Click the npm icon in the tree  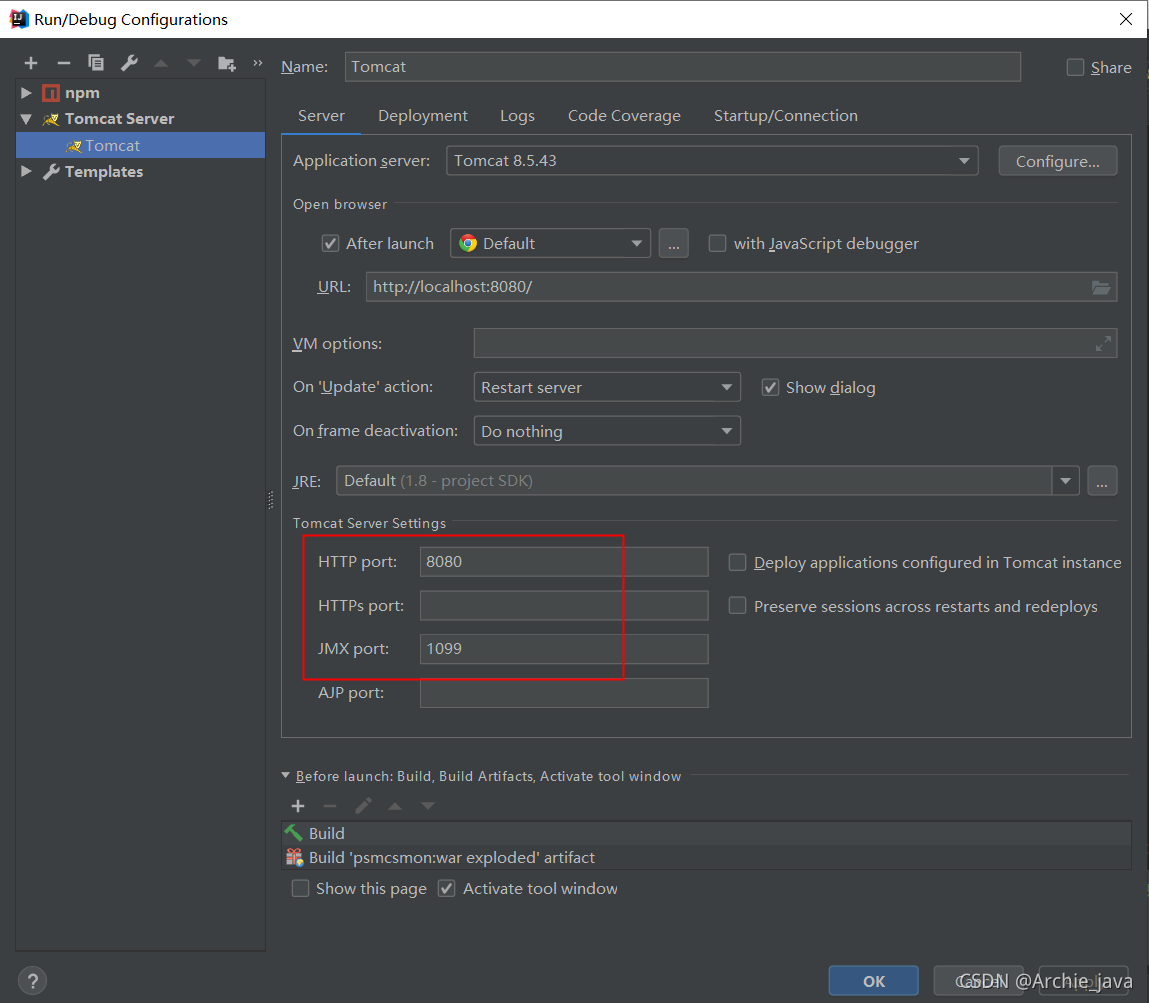click(x=51, y=93)
